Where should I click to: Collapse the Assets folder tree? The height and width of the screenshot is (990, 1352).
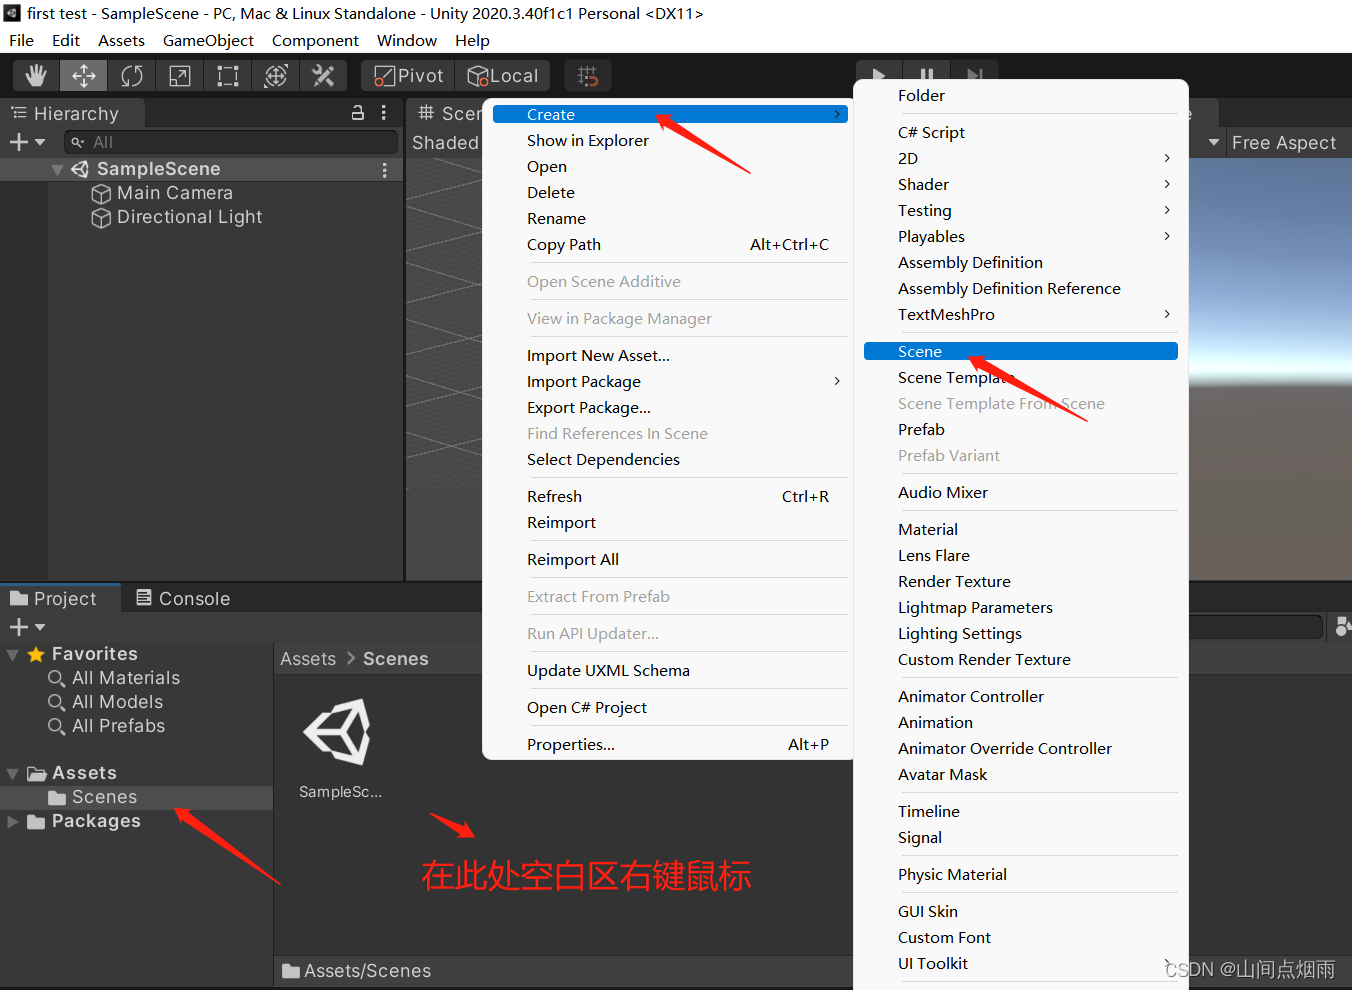(13, 774)
